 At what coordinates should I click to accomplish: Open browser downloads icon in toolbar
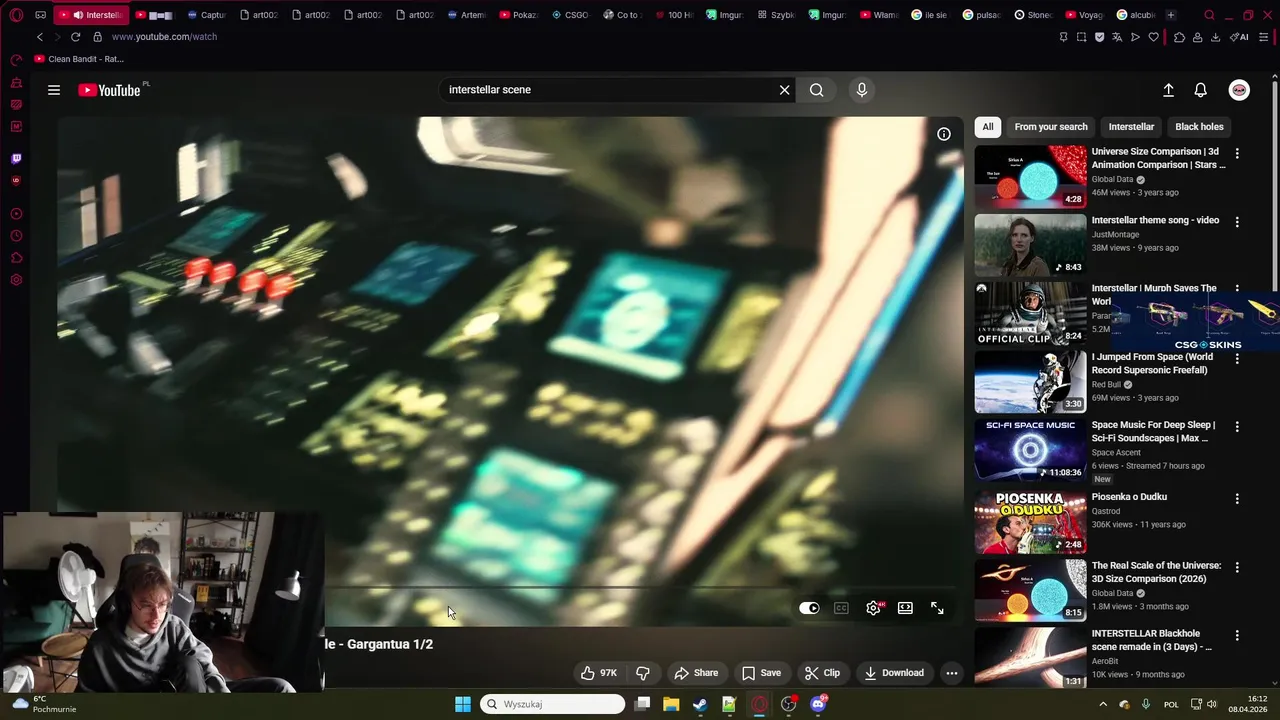(x=1215, y=37)
